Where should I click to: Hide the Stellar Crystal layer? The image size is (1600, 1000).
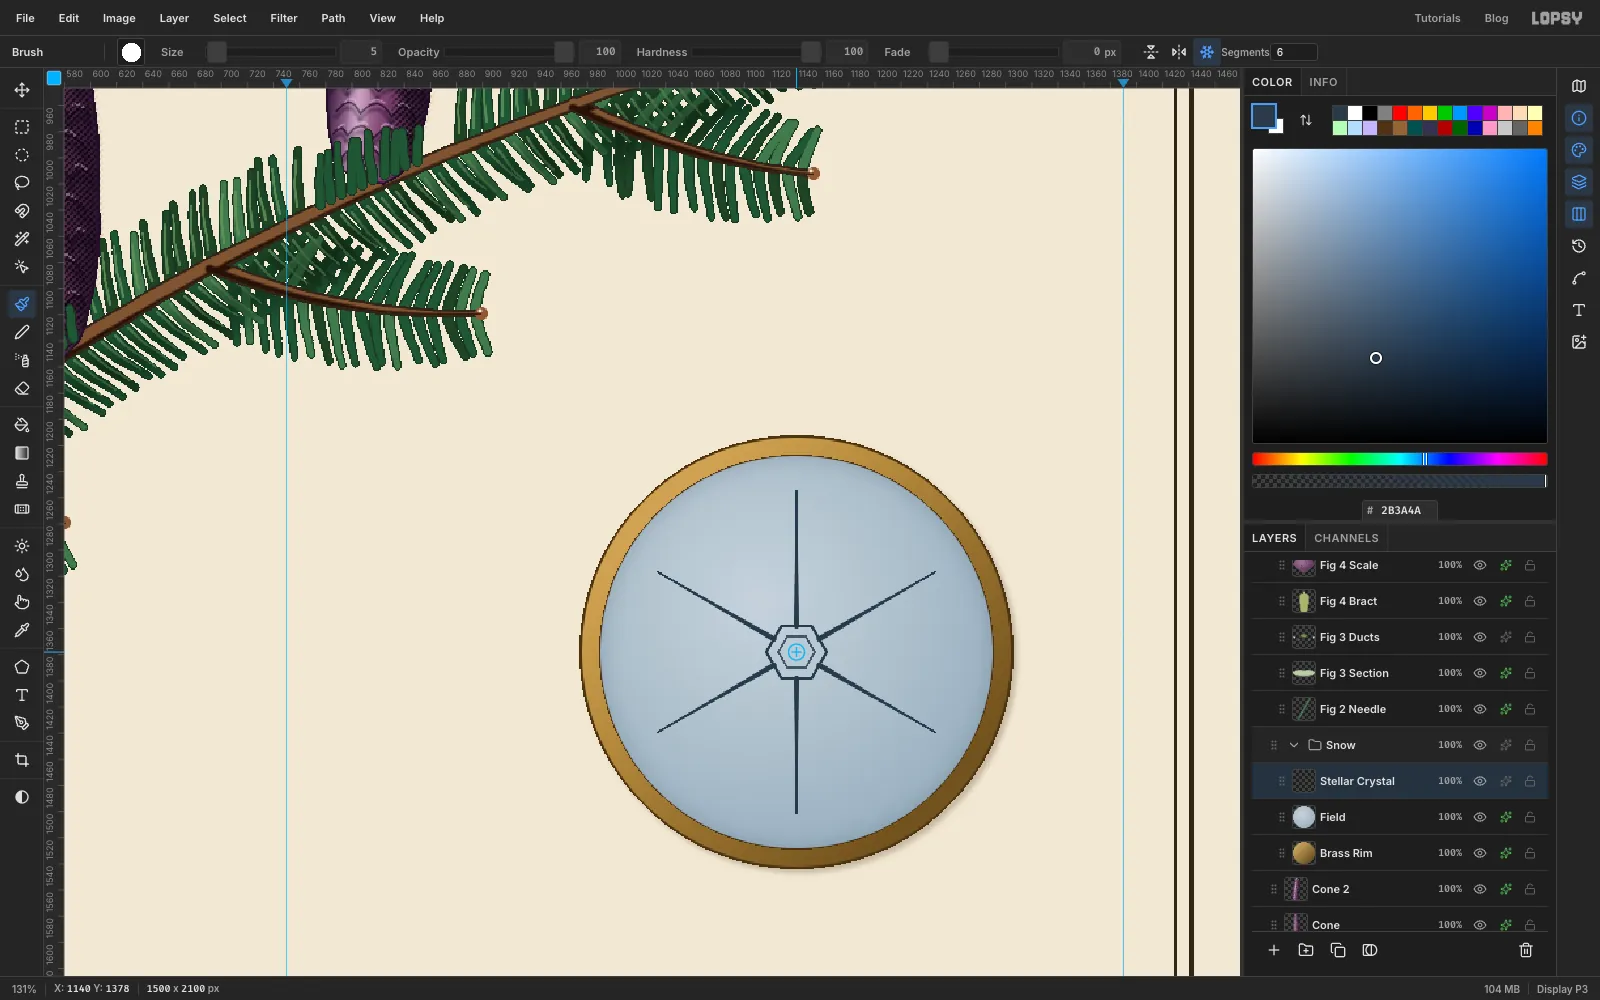(x=1480, y=781)
